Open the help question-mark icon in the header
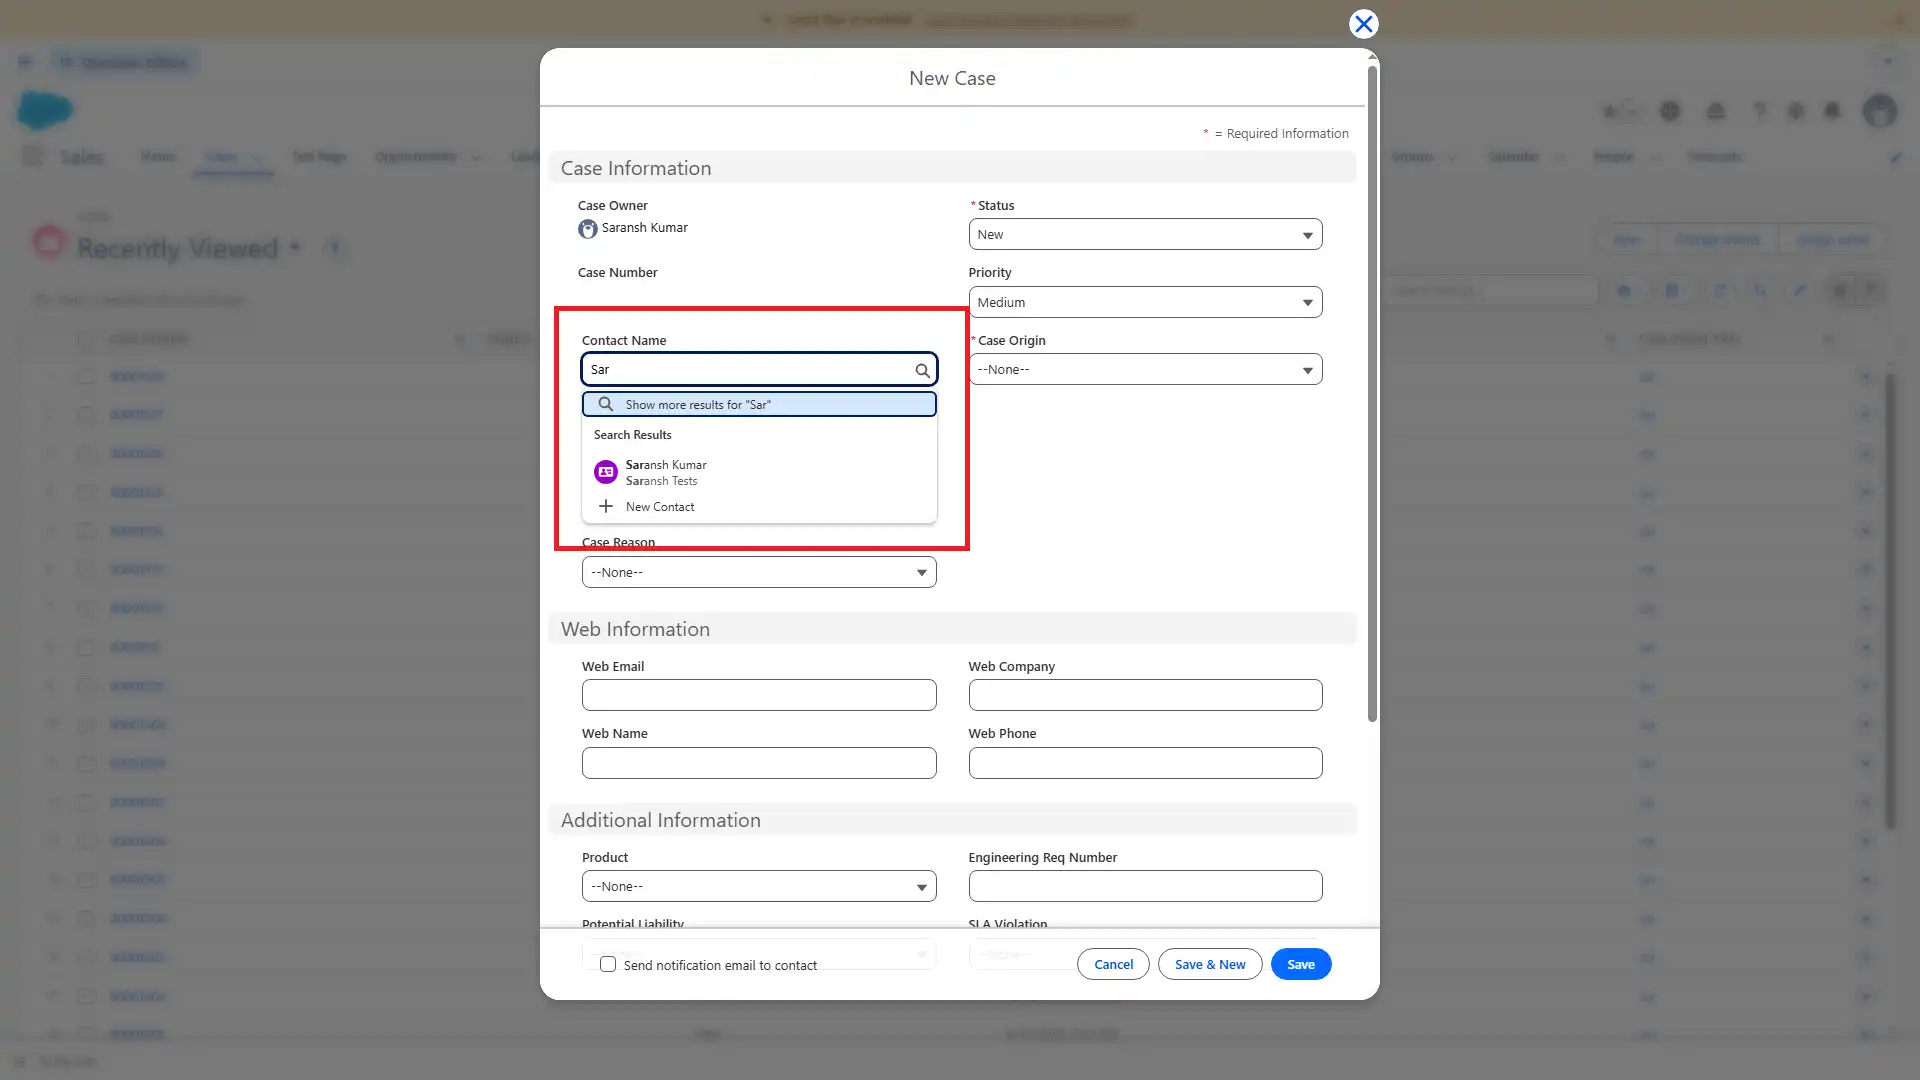The height and width of the screenshot is (1080, 1920). (1760, 111)
